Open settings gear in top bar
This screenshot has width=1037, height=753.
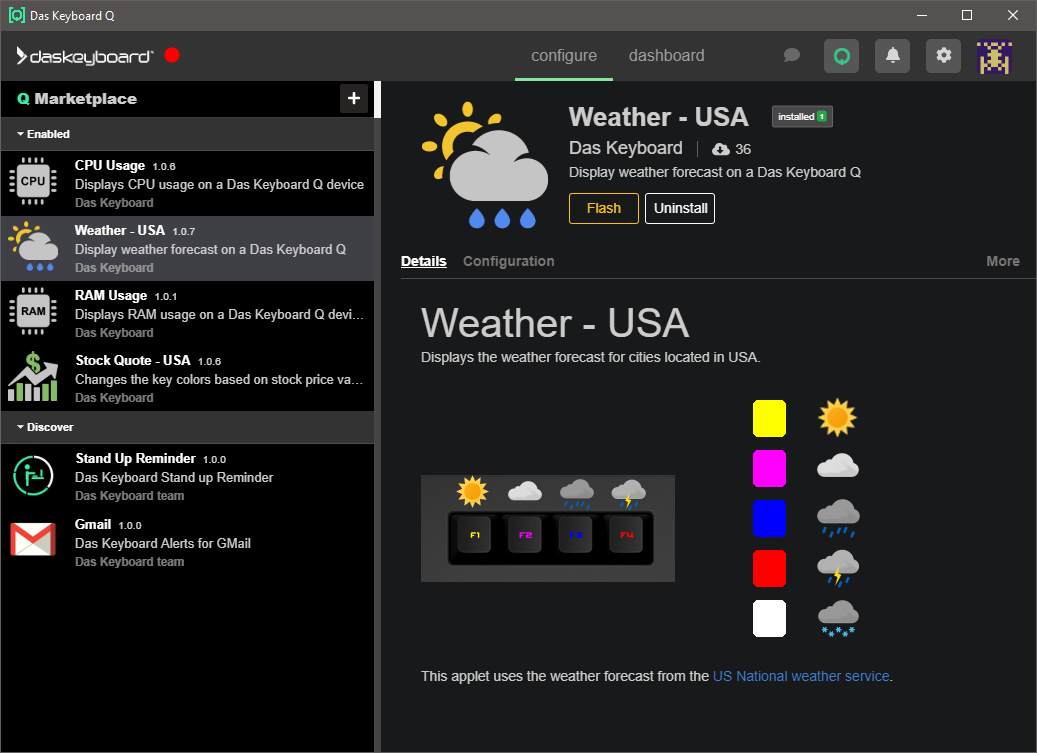tap(943, 56)
